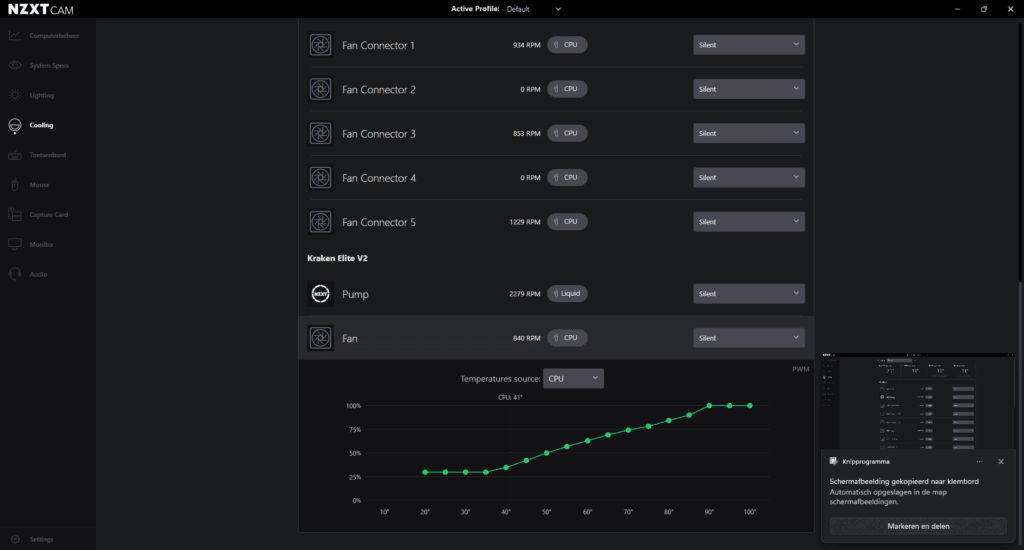Open the screenshot thumbnail in notification
Screen dimensions: 1024x550
pyautogui.click(x=918, y=401)
